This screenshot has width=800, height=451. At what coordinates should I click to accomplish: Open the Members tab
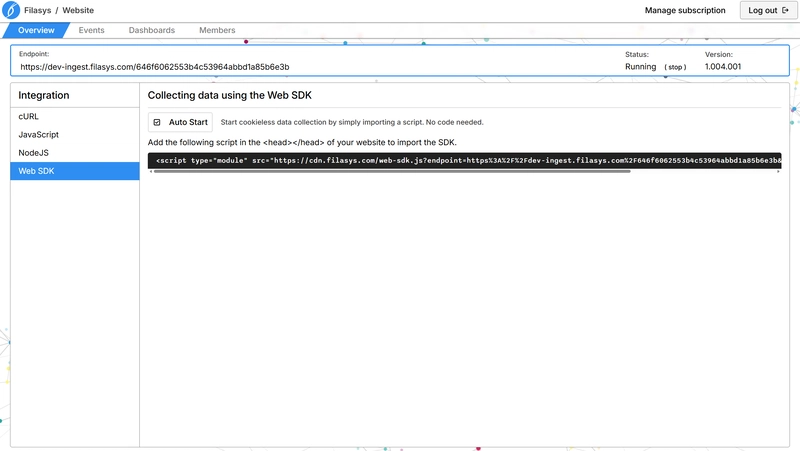[217, 31]
